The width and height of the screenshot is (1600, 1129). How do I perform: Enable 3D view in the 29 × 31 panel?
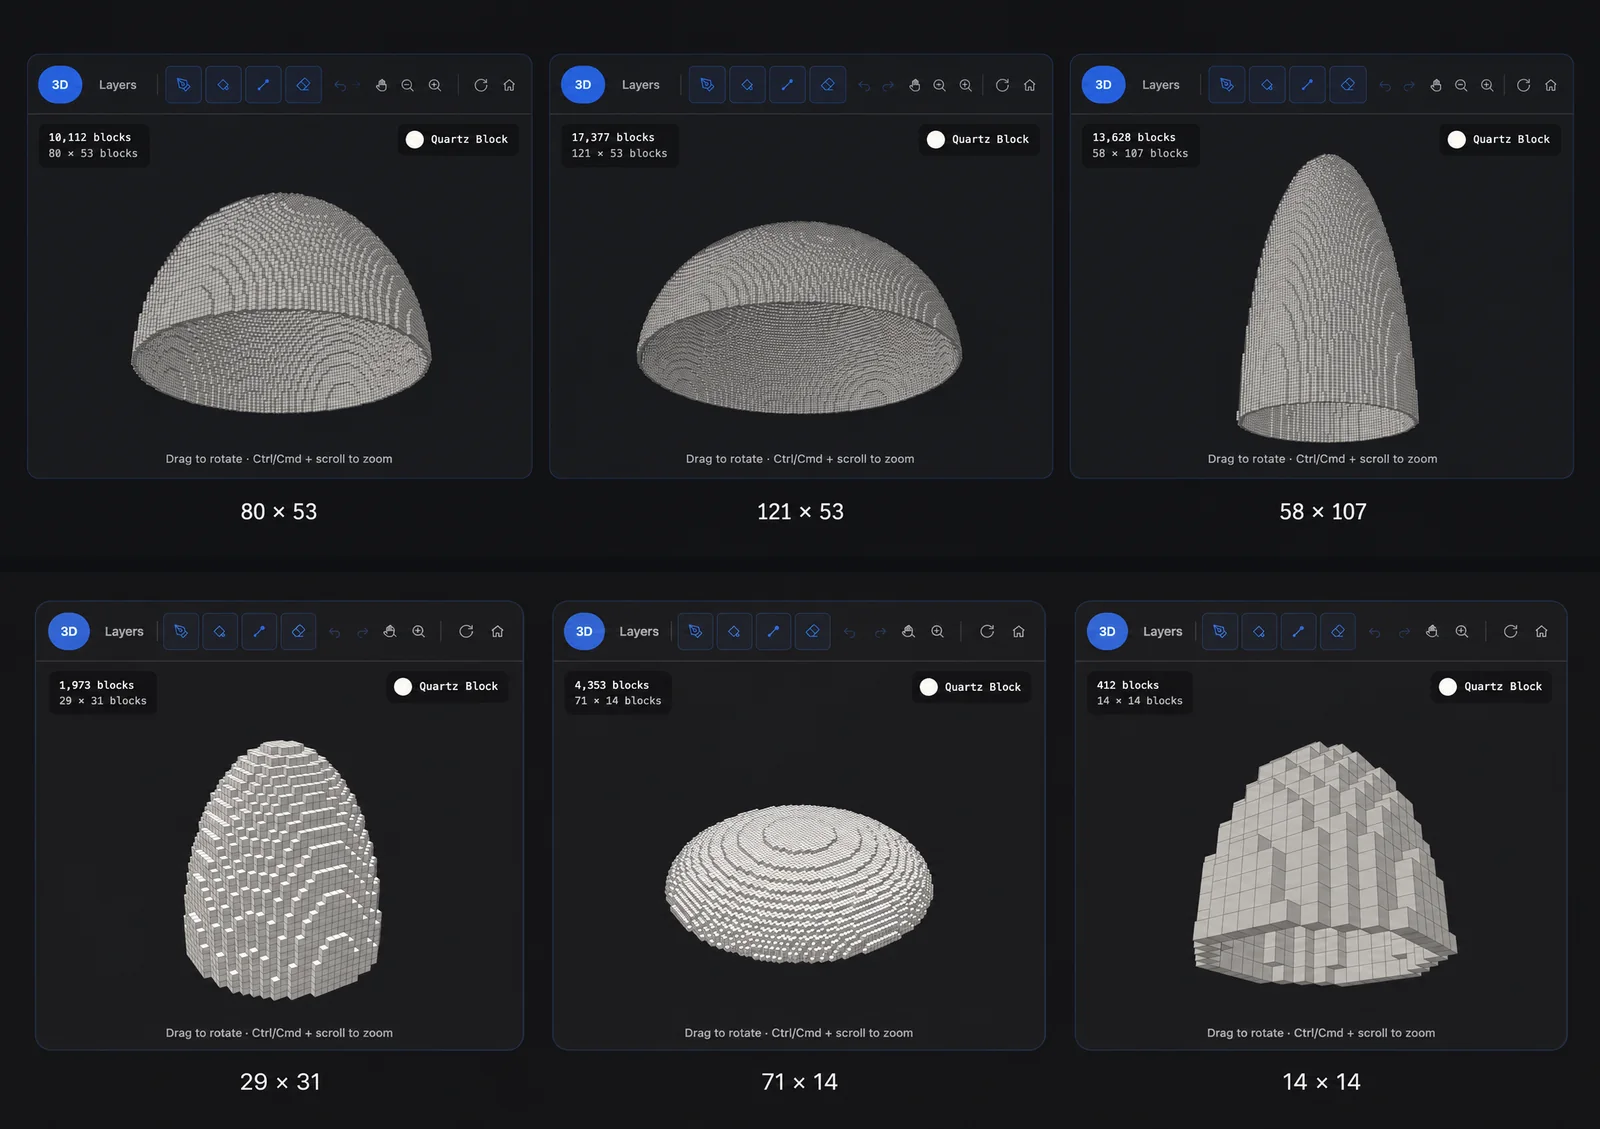pyautogui.click(x=69, y=631)
